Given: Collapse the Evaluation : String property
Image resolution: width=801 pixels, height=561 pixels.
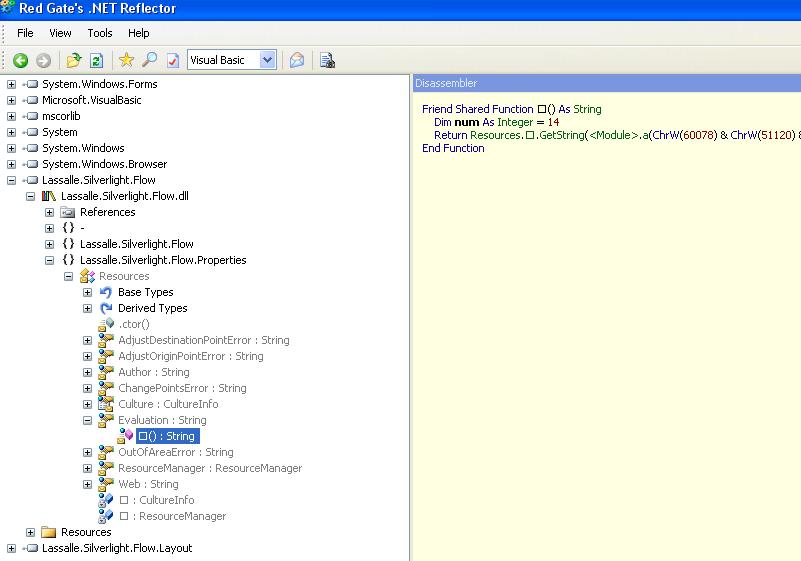Looking at the screenshot, I should coord(87,420).
